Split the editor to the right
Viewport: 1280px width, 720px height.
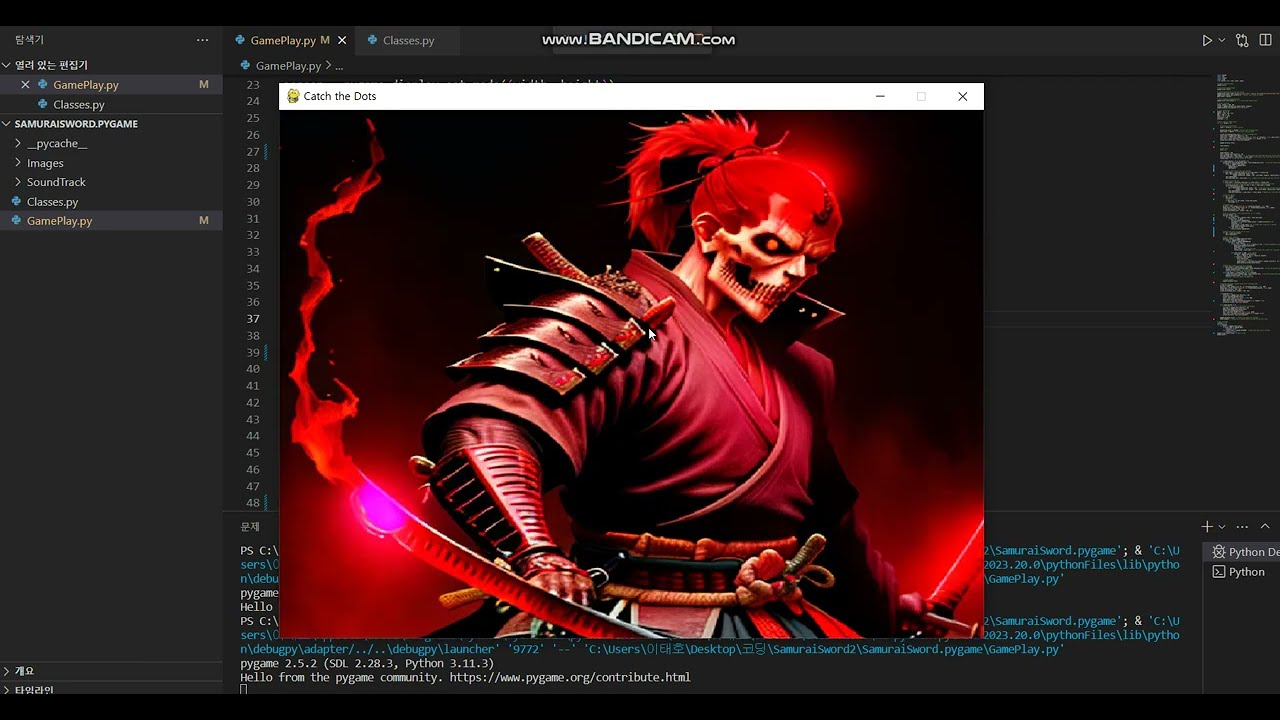pyautogui.click(x=1265, y=41)
